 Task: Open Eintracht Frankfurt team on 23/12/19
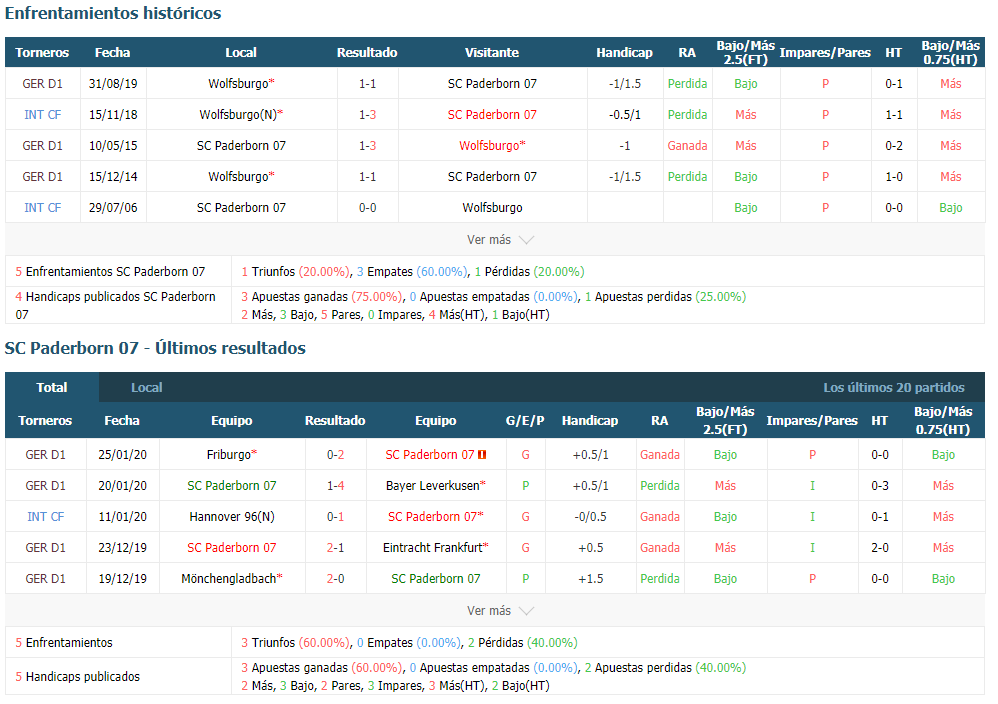(x=435, y=547)
